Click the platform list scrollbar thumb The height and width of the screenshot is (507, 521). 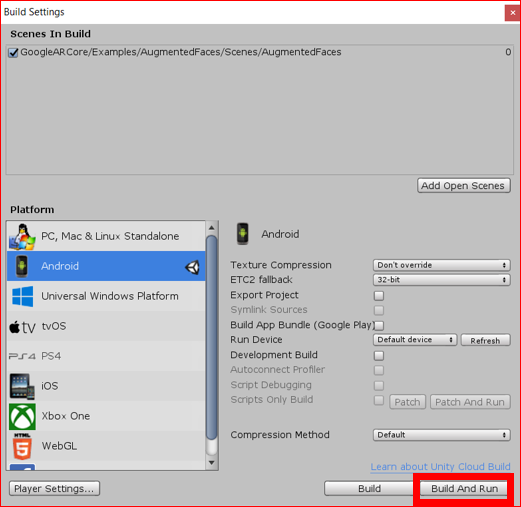click(x=211, y=337)
